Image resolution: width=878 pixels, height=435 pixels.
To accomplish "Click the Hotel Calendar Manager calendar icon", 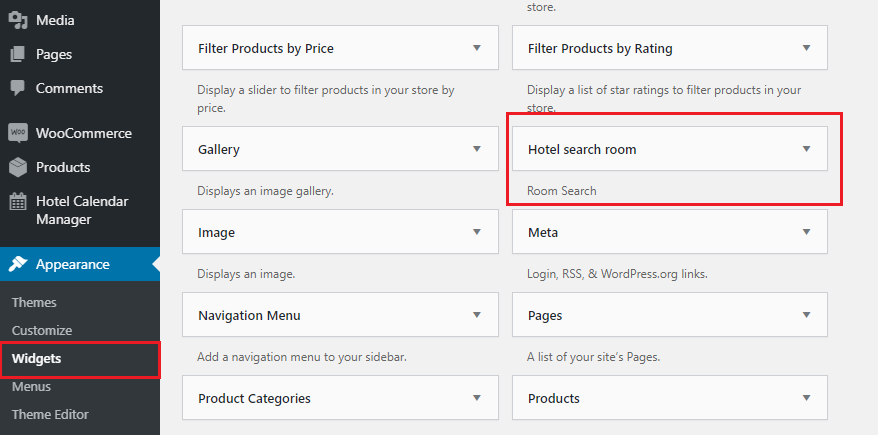I will pos(18,202).
